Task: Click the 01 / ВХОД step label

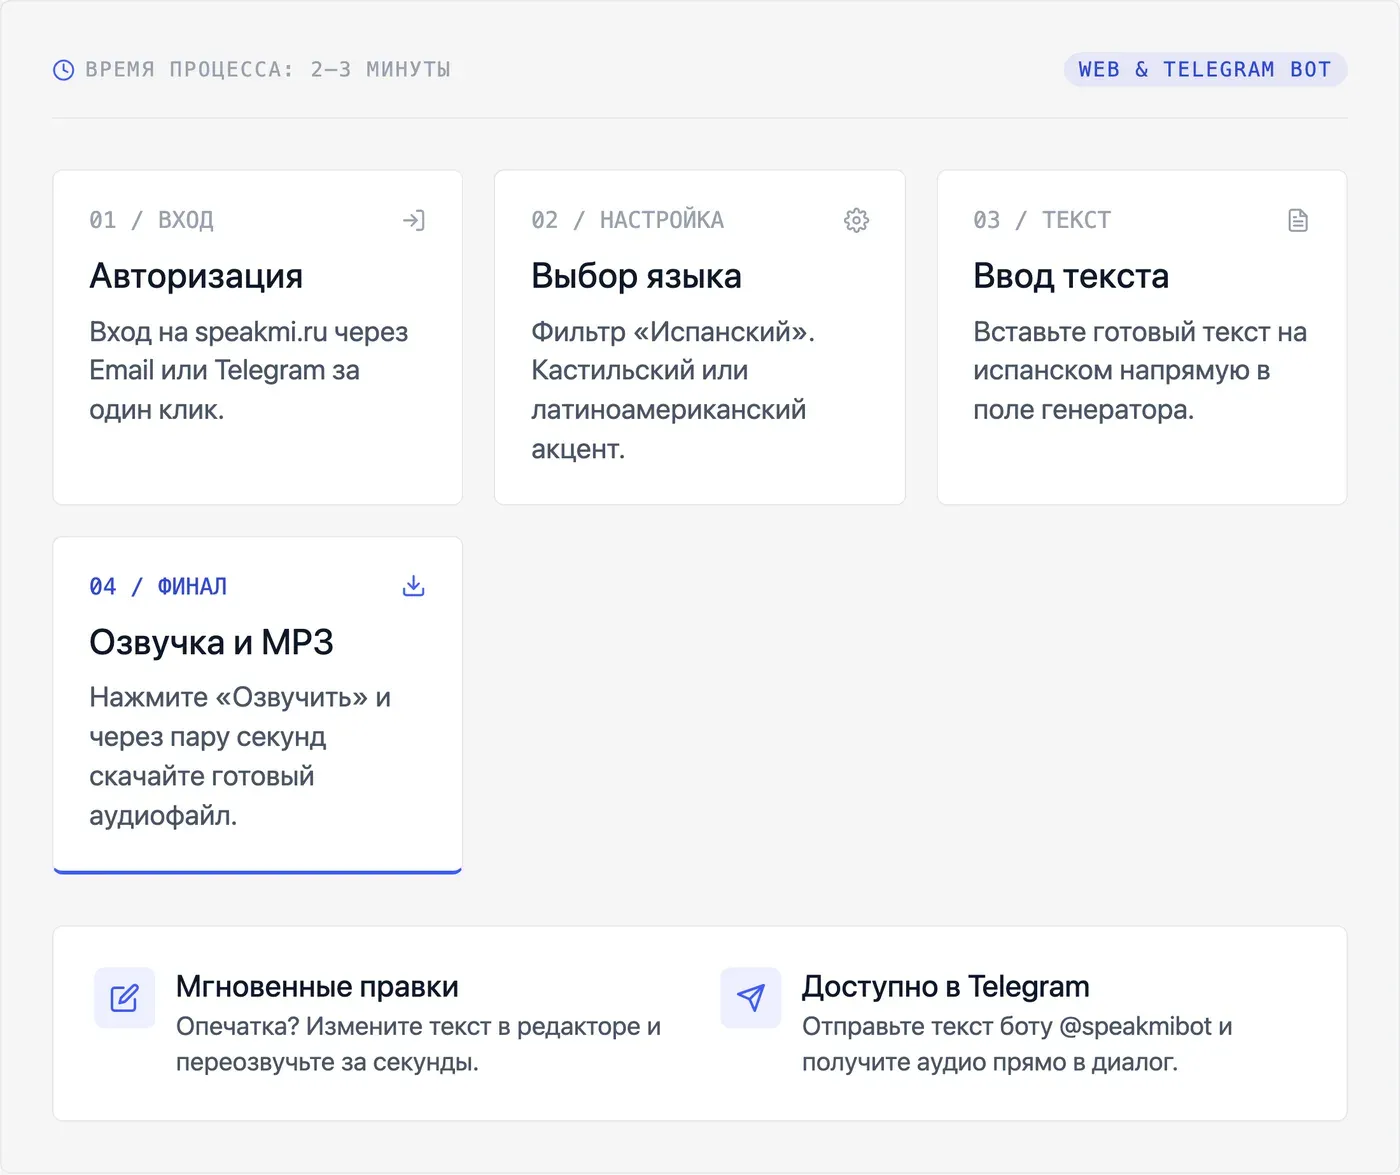Action: 151,220
